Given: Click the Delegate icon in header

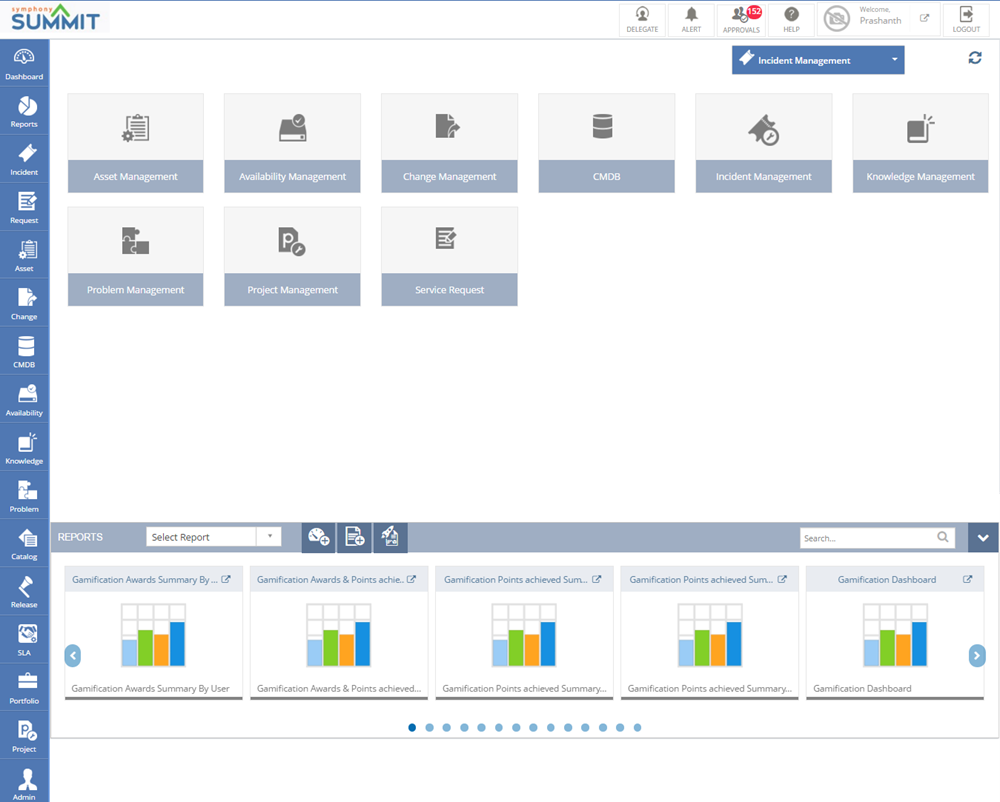Looking at the screenshot, I should [x=642, y=20].
